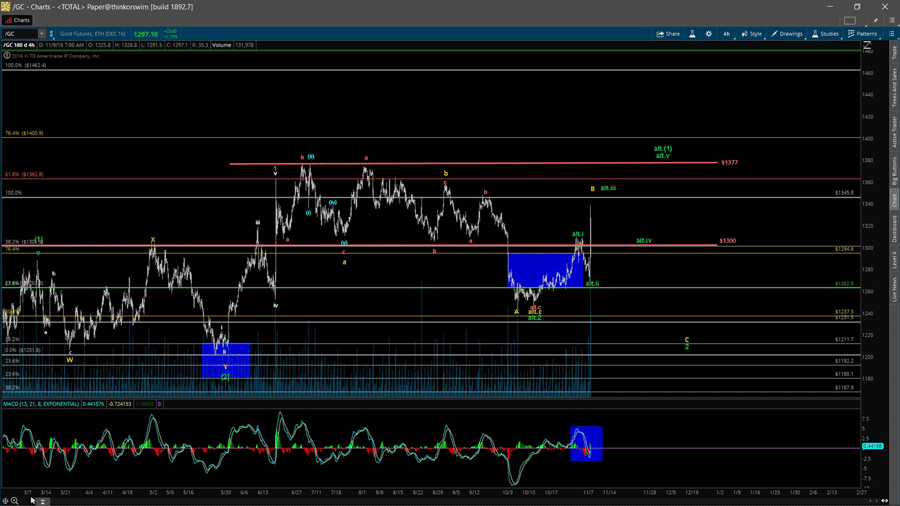
Task: Click the pin icon in top right
Action: pos(877,20)
